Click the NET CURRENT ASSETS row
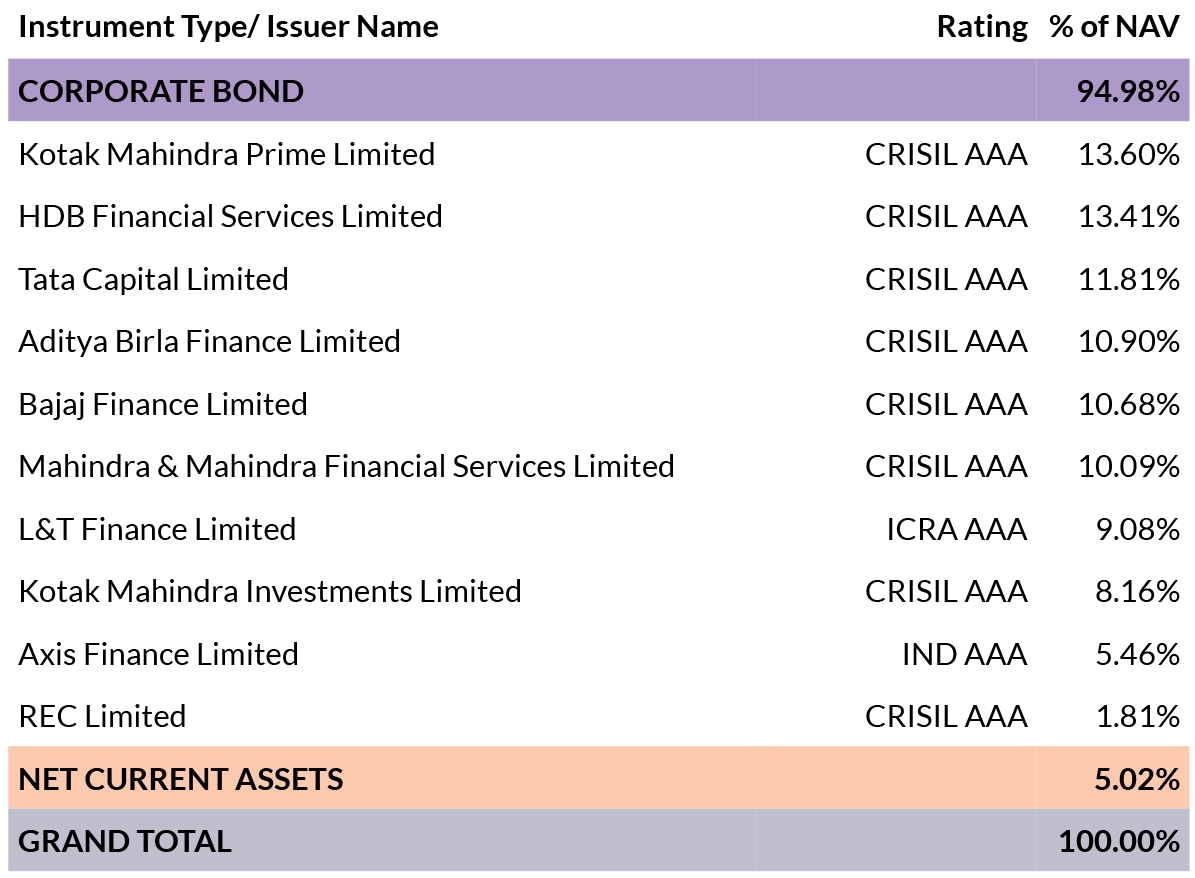Screen dimensions: 1195x878 coord(598,778)
